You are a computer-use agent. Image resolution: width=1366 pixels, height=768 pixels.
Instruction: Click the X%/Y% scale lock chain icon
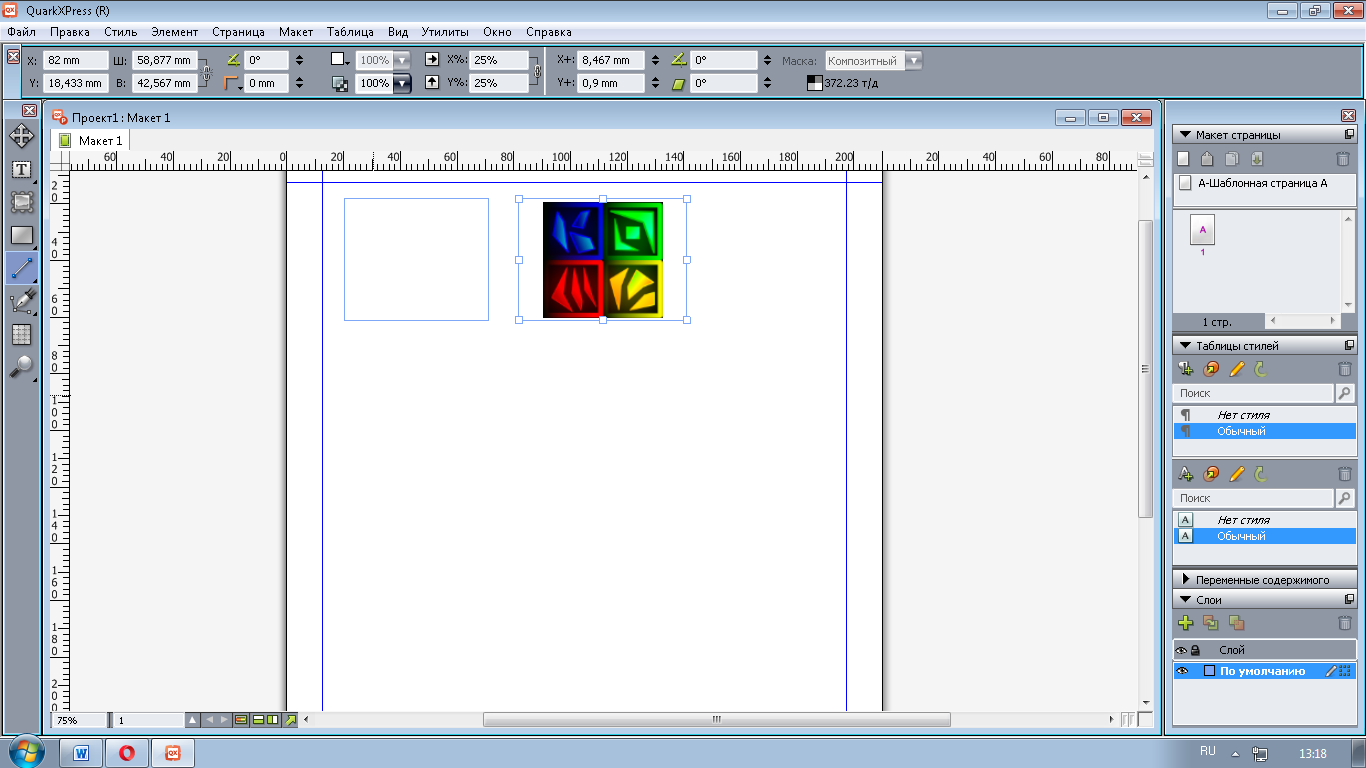pyautogui.click(x=537, y=72)
